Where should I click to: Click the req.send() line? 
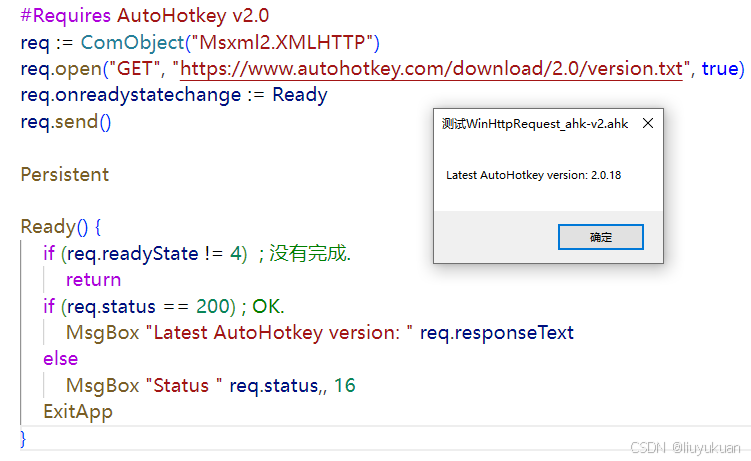click(x=66, y=122)
